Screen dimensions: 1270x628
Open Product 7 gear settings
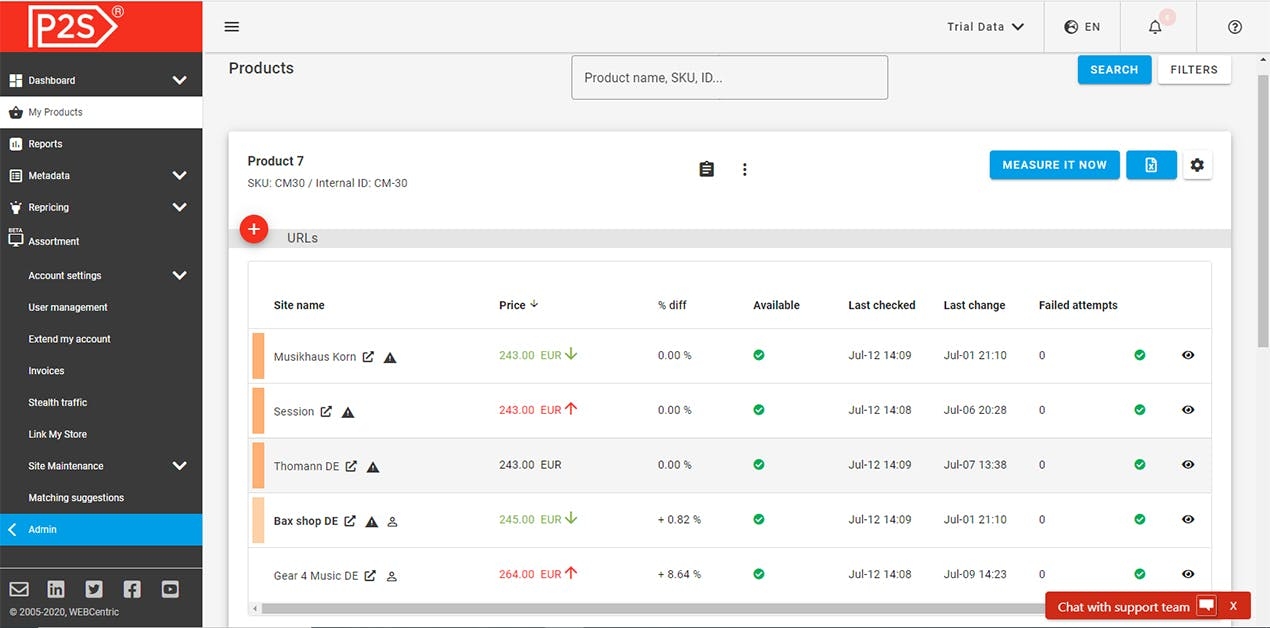click(1197, 165)
